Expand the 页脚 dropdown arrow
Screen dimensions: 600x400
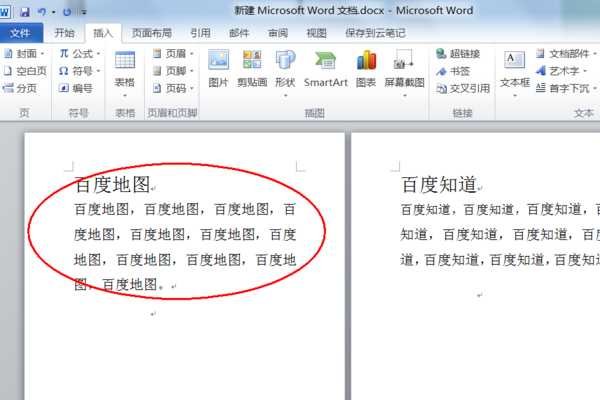point(192,71)
